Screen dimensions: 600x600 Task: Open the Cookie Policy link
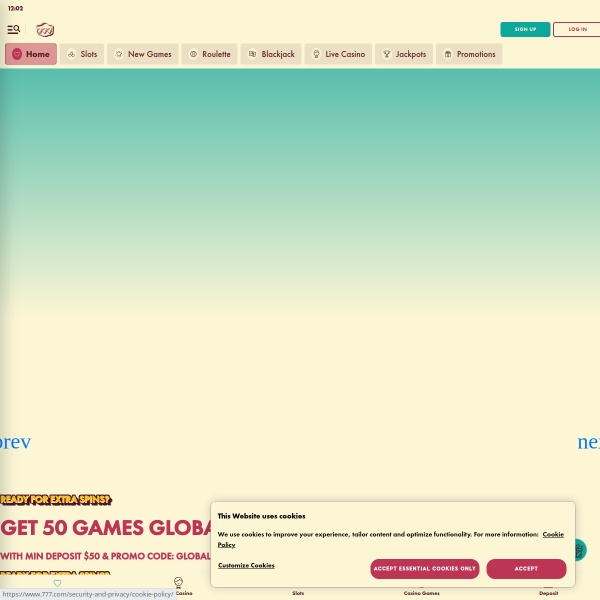tap(553, 534)
